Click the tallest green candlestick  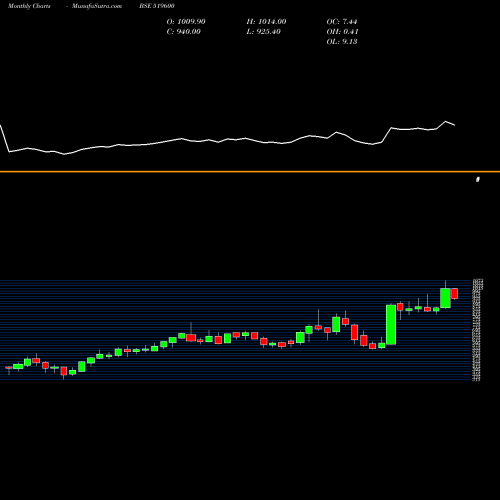point(391,325)
